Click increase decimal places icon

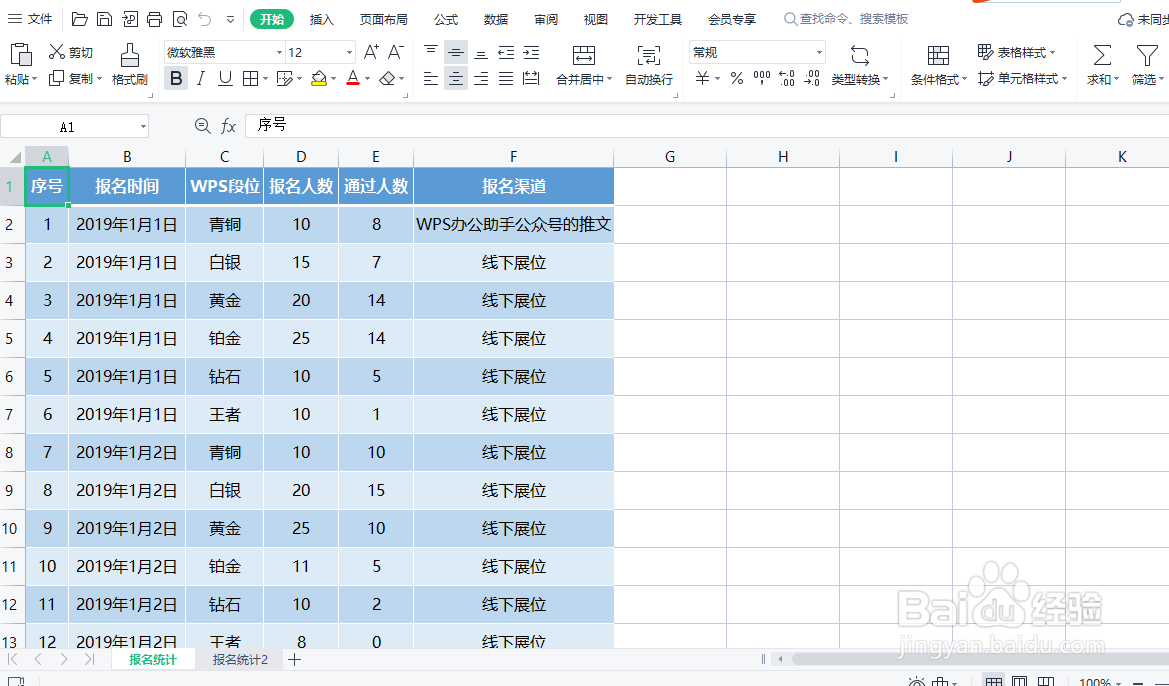click(x=787, y=78)
